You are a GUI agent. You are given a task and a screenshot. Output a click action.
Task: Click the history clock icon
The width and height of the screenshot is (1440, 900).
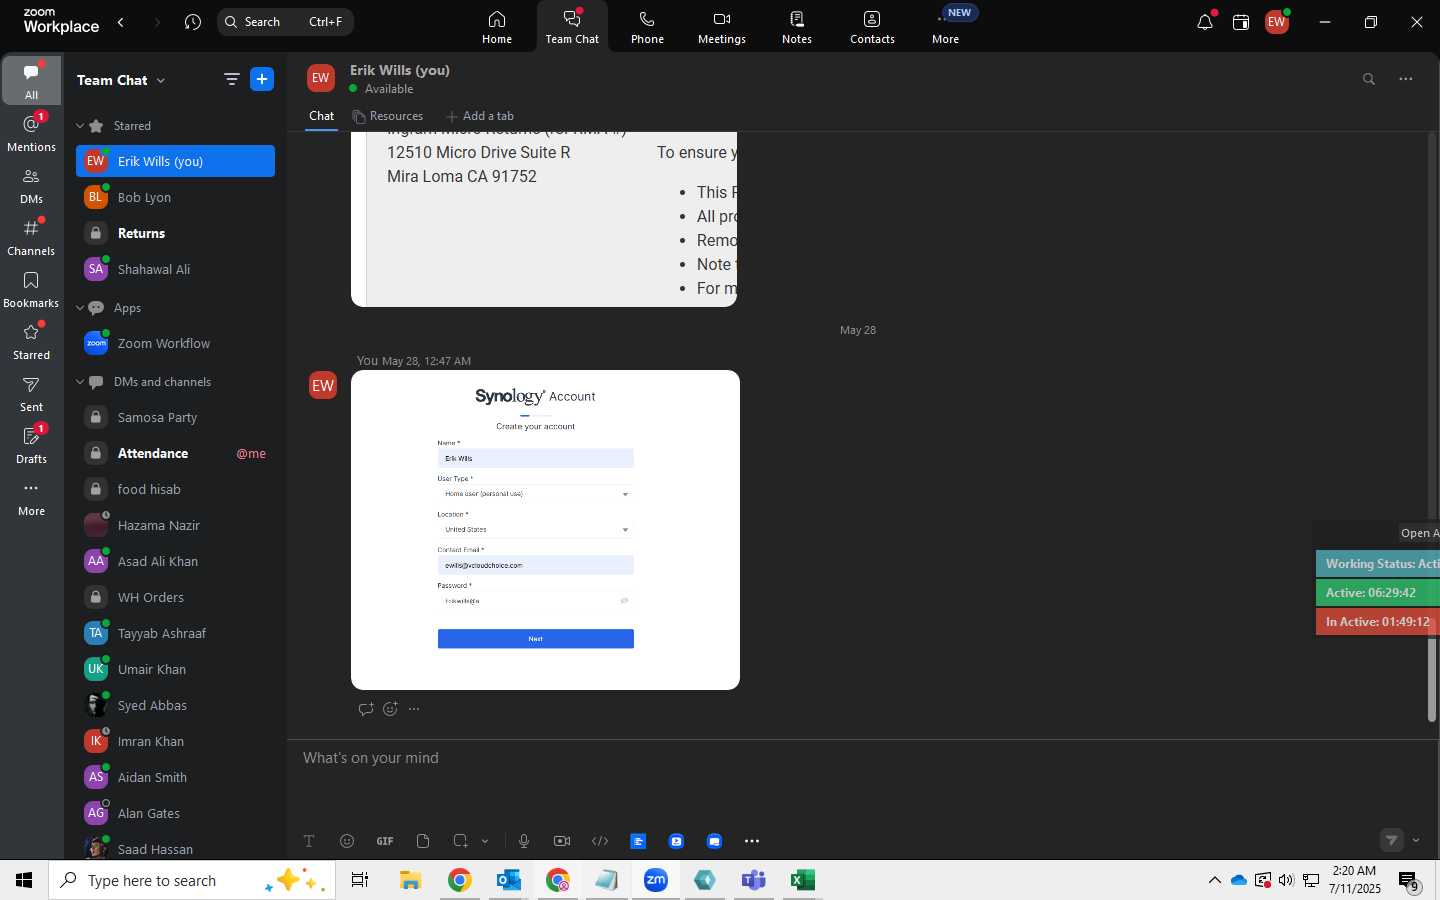click(193, 22)
